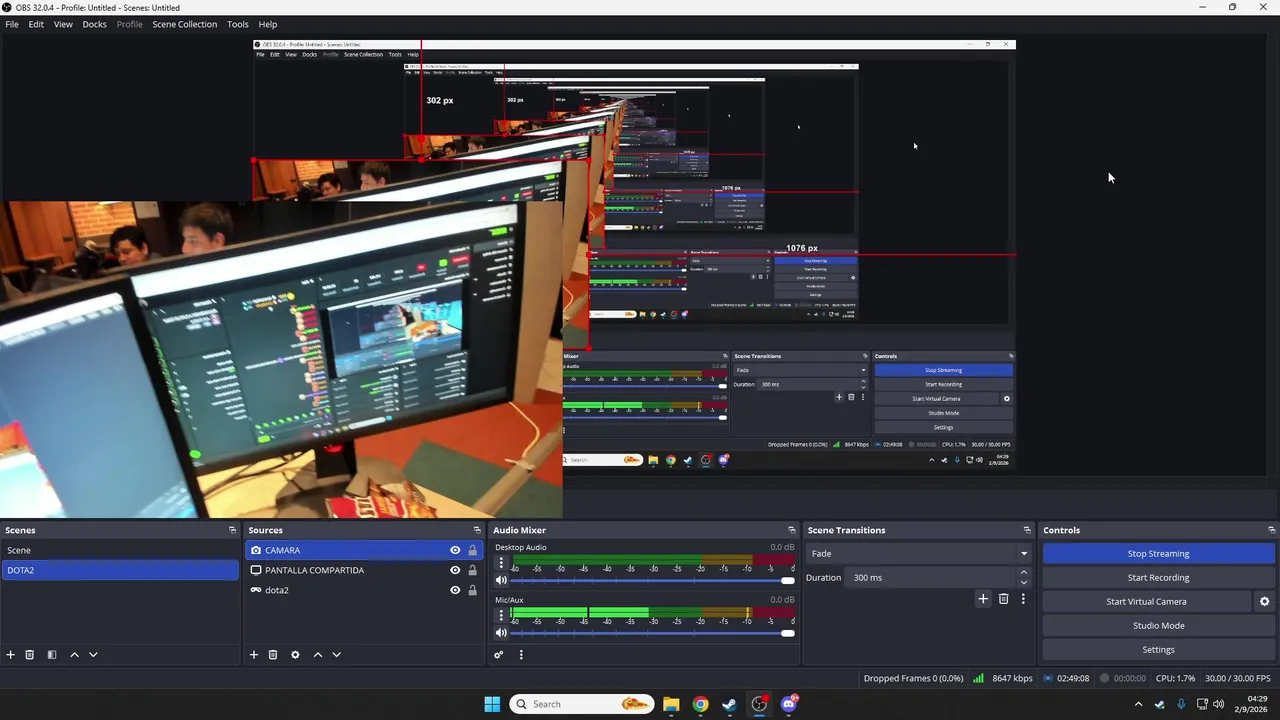Add a new scene with plus icon
Viewport: 1280px width, 720px height.
tap(11, 655)
